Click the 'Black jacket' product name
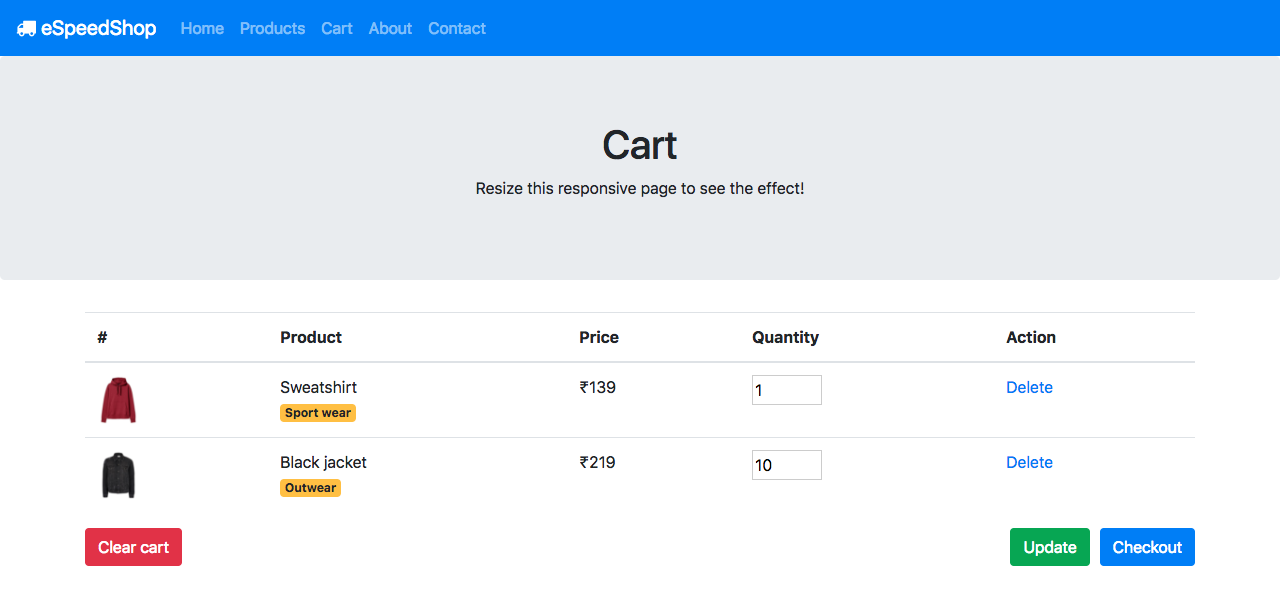The height and width of the screenshot is (610, 1280). (x=322, y=462)
